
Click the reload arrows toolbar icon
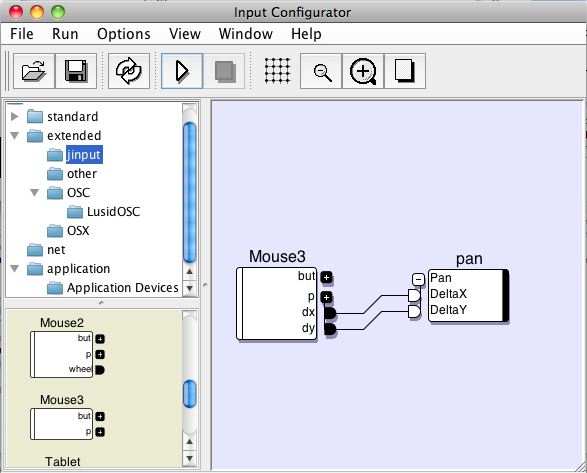[129, 71]
